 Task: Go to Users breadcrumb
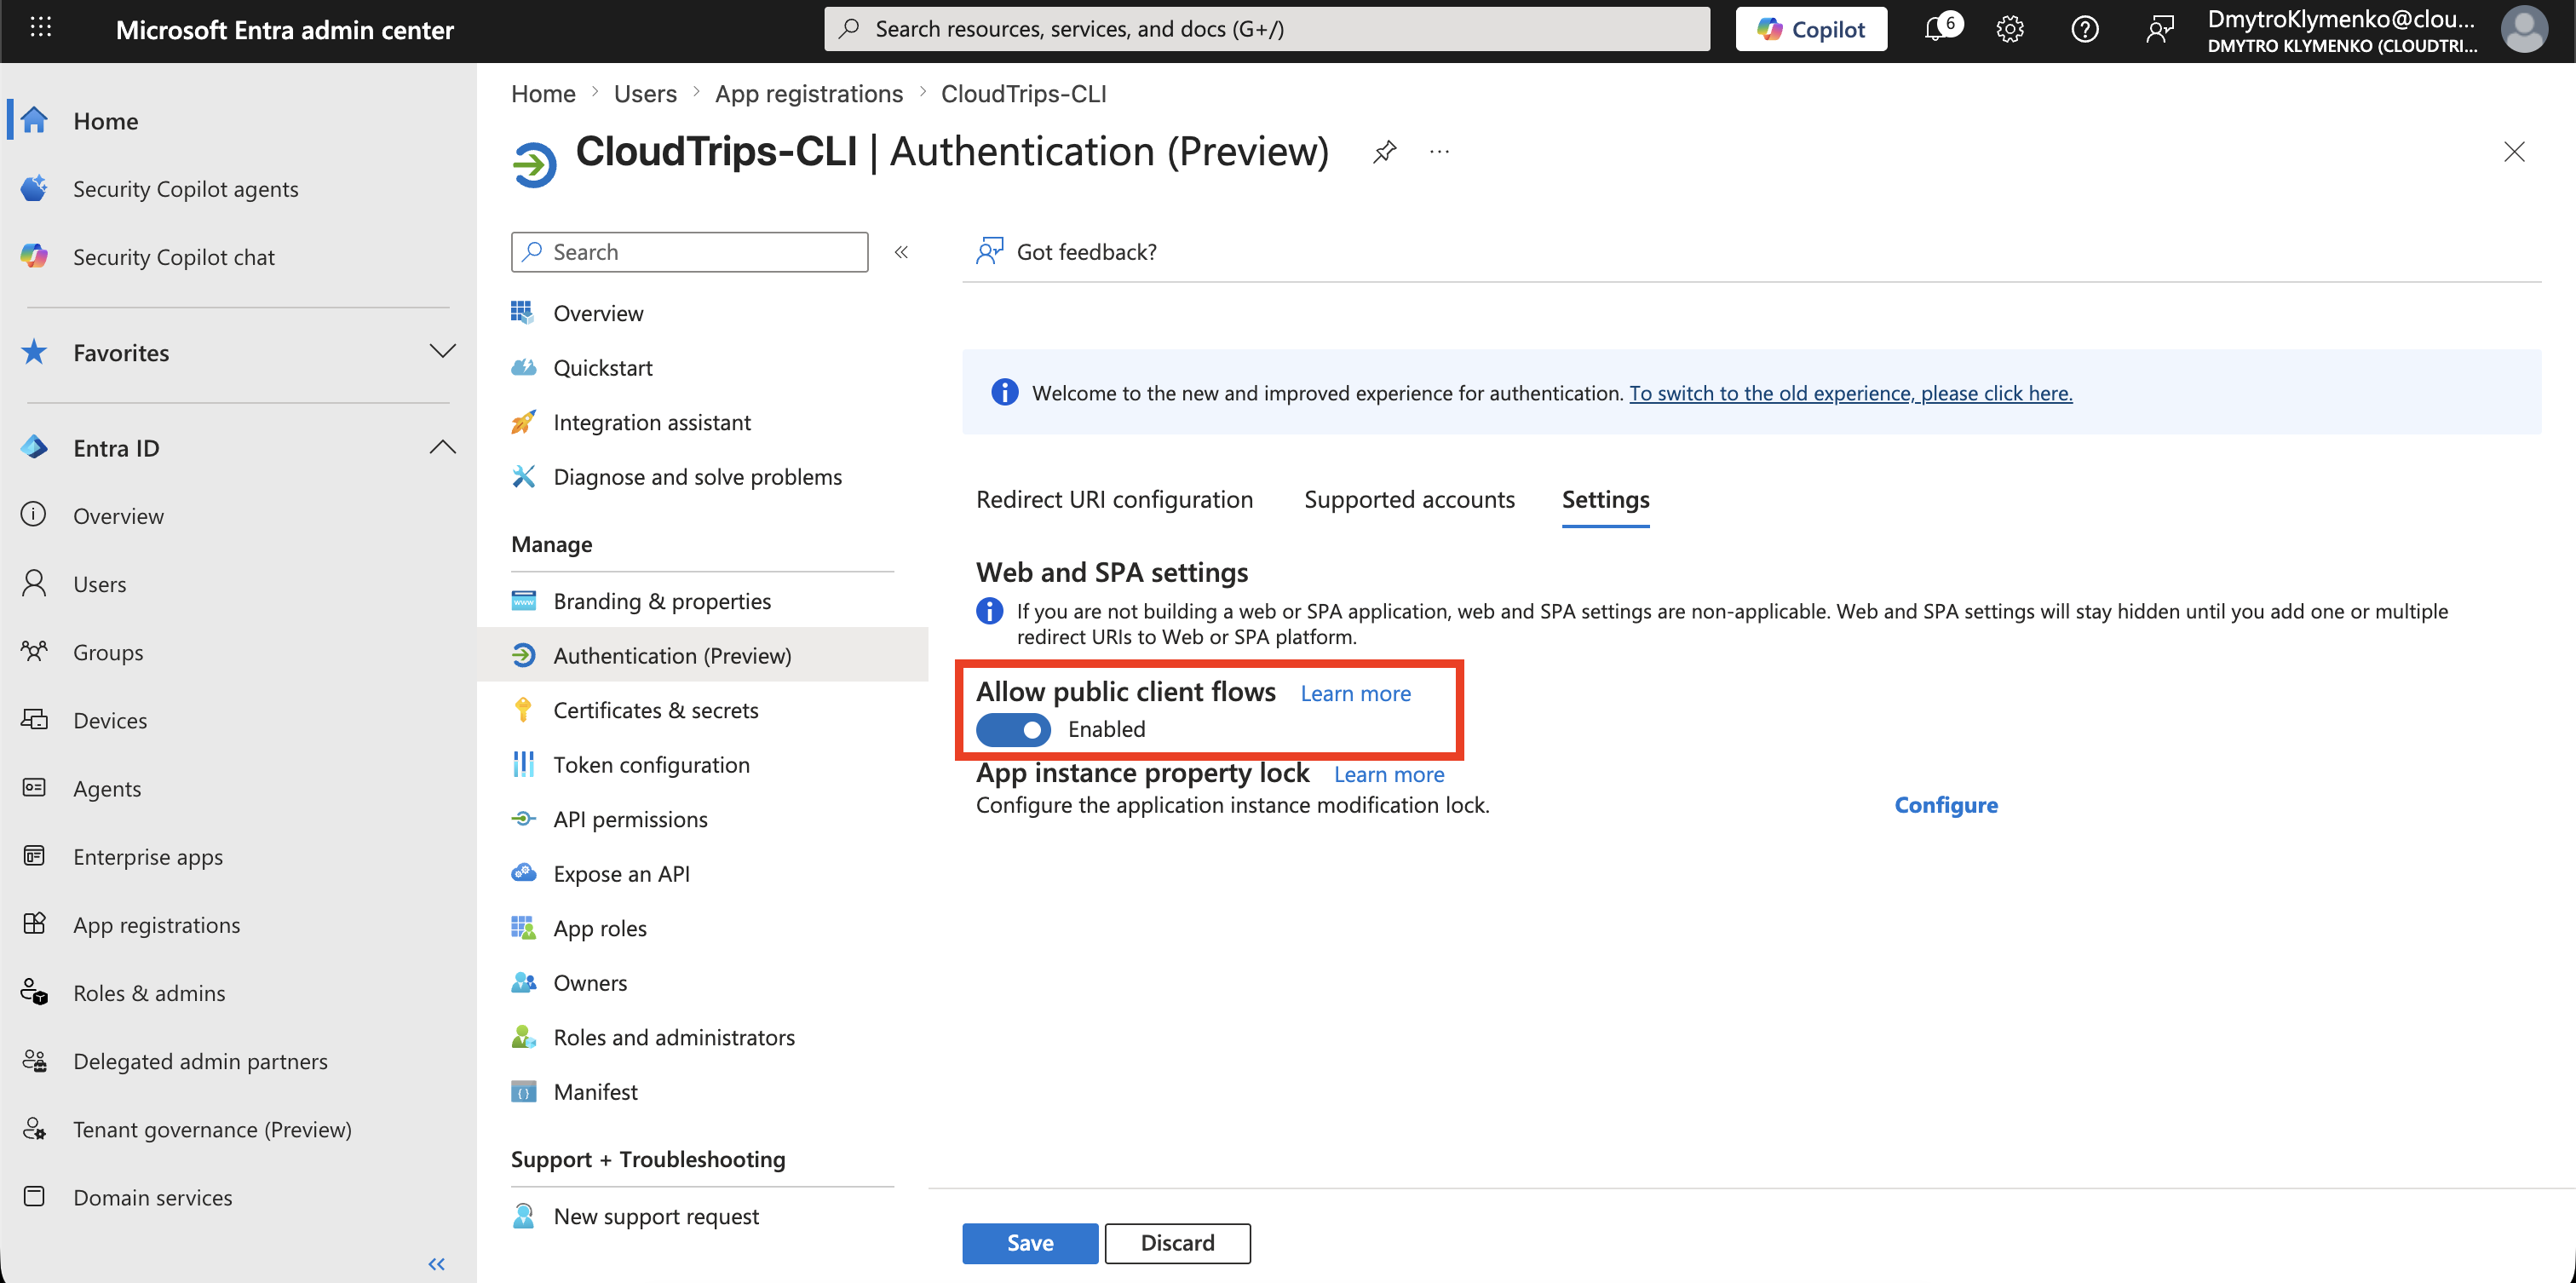(x=645, y=93)
